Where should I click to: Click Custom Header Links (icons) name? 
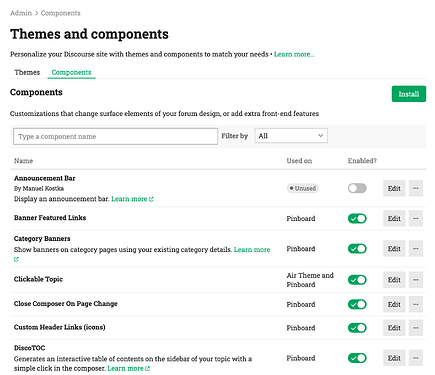point(60,327)
